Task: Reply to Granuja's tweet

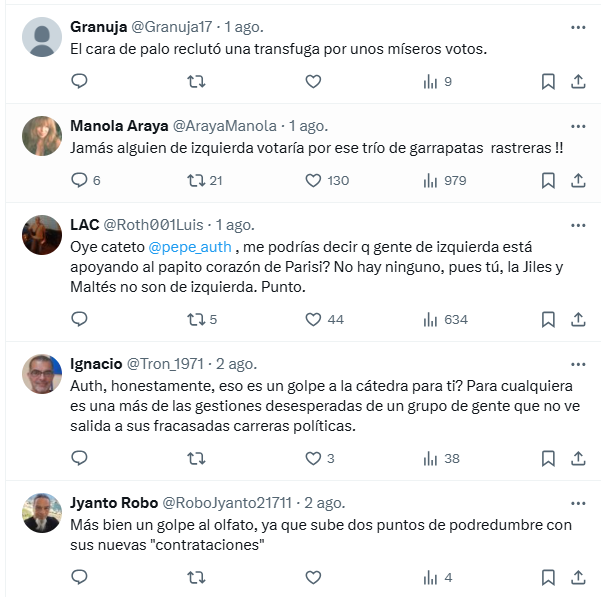Action: tap(80, 81)
